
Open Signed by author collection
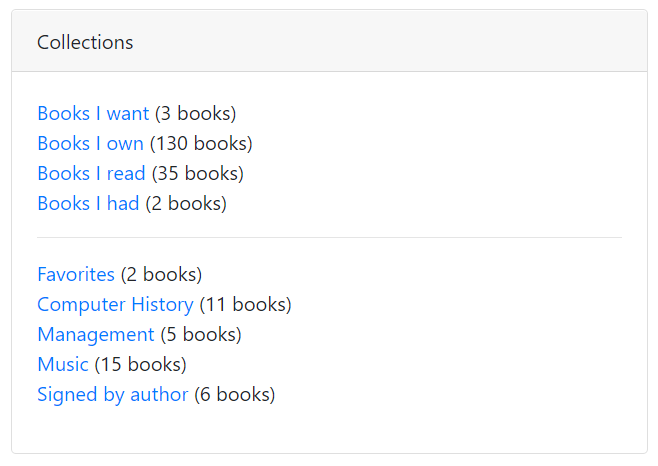point(112,394)
